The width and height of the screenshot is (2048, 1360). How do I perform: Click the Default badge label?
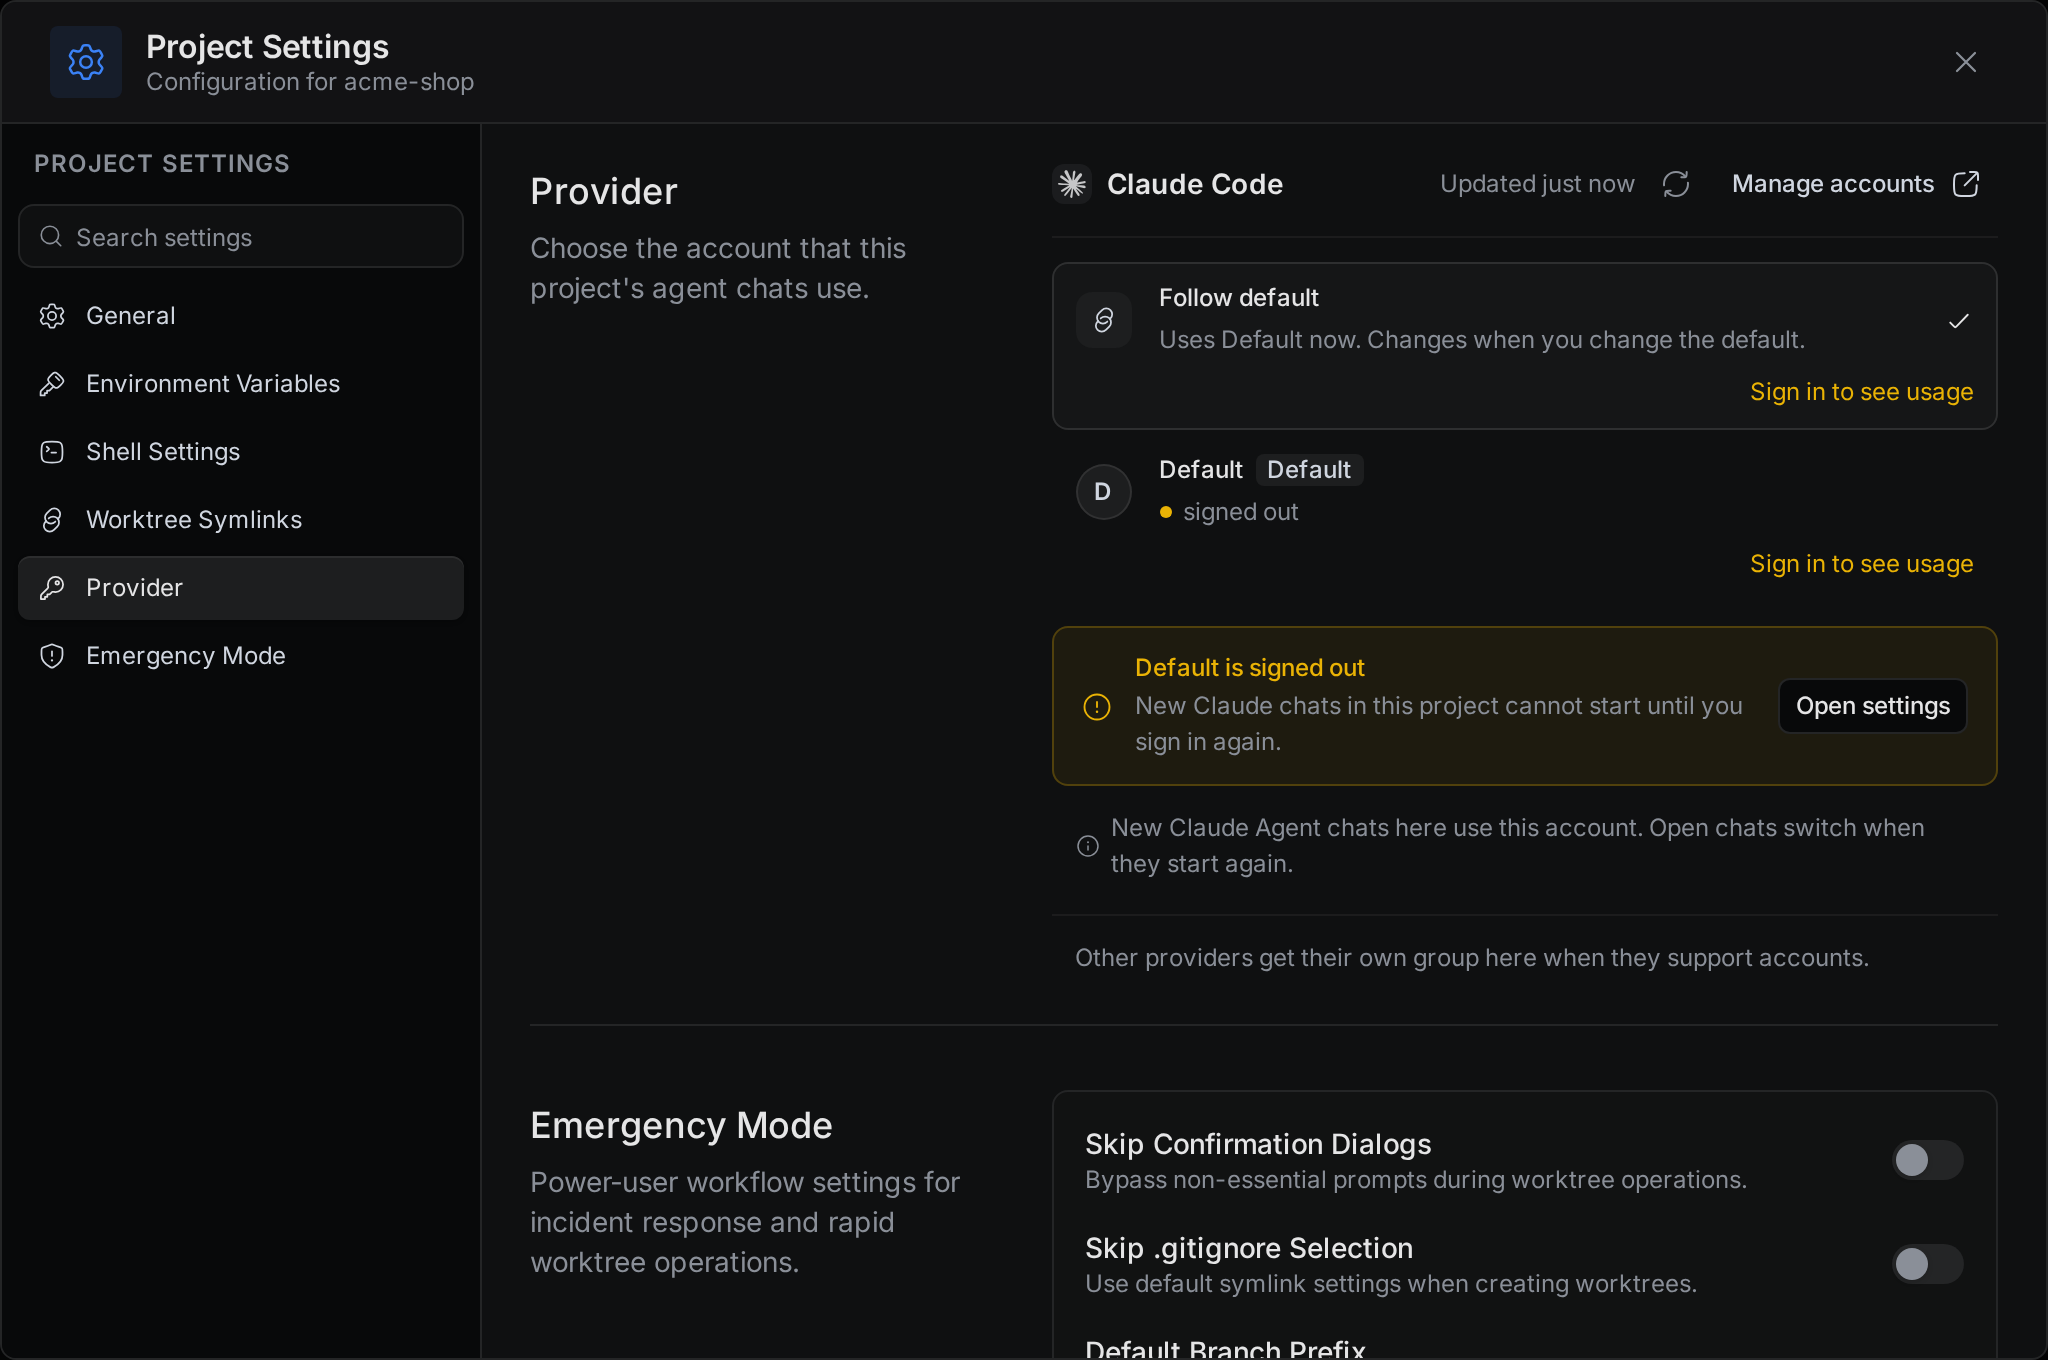tap(1309, 470)
